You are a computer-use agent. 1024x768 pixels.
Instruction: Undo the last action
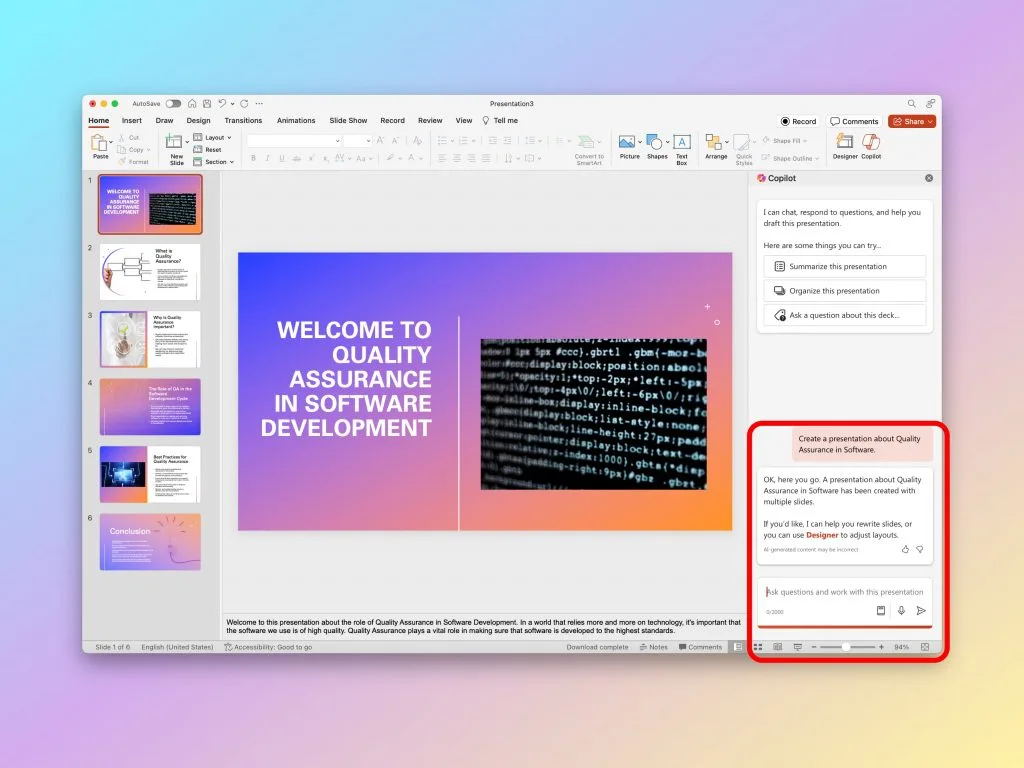222,103
